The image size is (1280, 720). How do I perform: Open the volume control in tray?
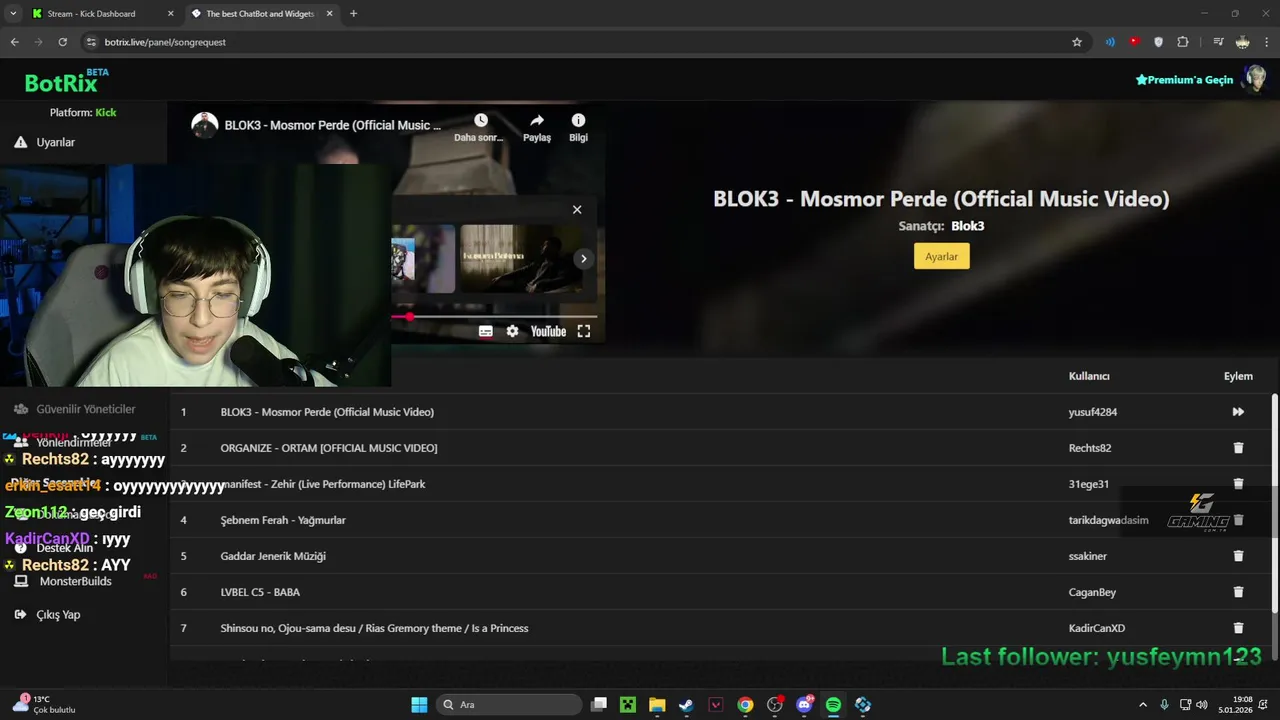[1202, 705]
